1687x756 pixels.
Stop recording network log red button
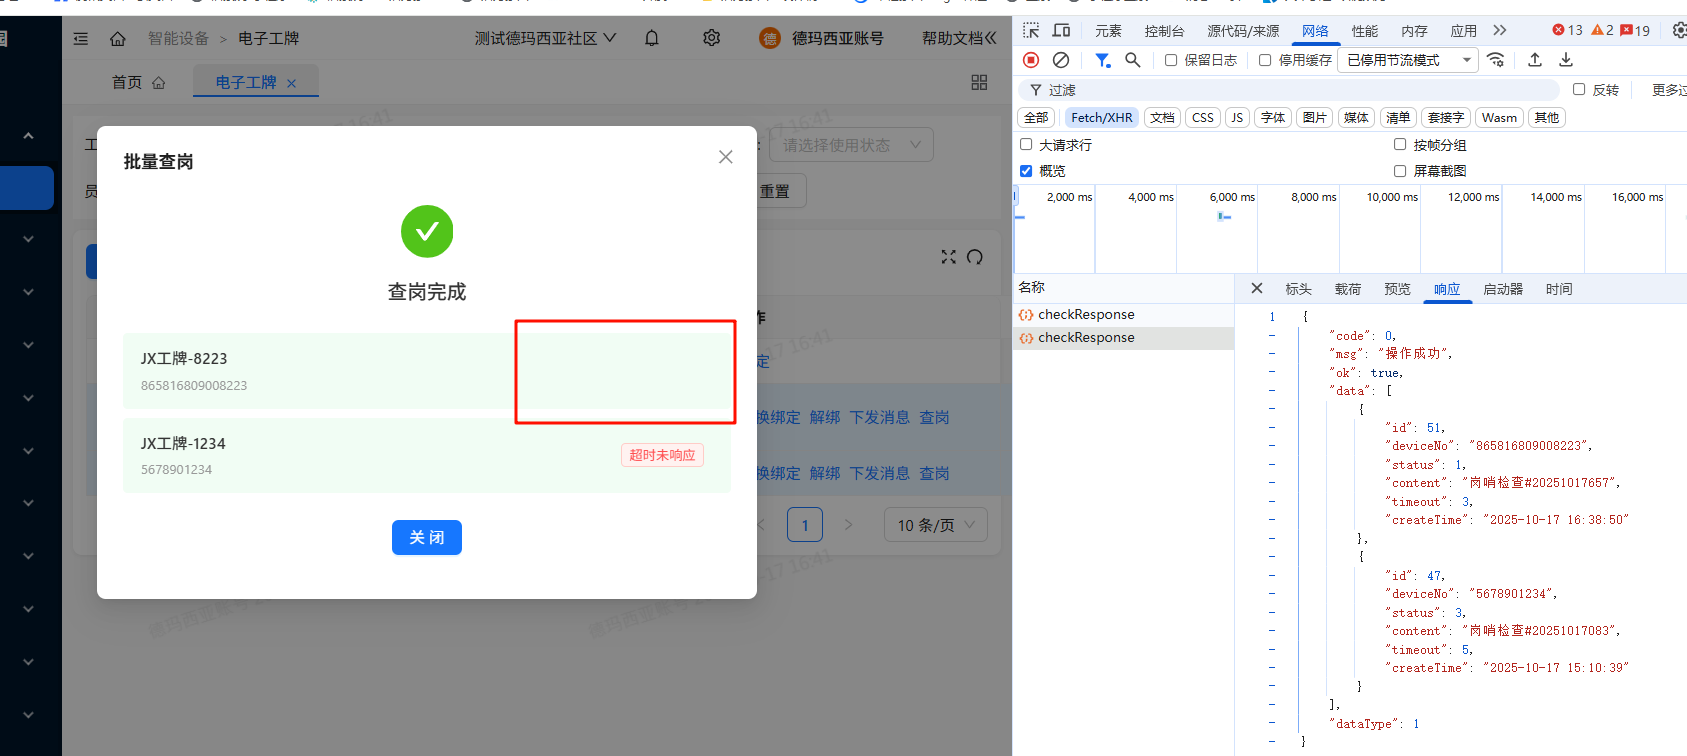pyautogui.click(x=1031, y=60)
